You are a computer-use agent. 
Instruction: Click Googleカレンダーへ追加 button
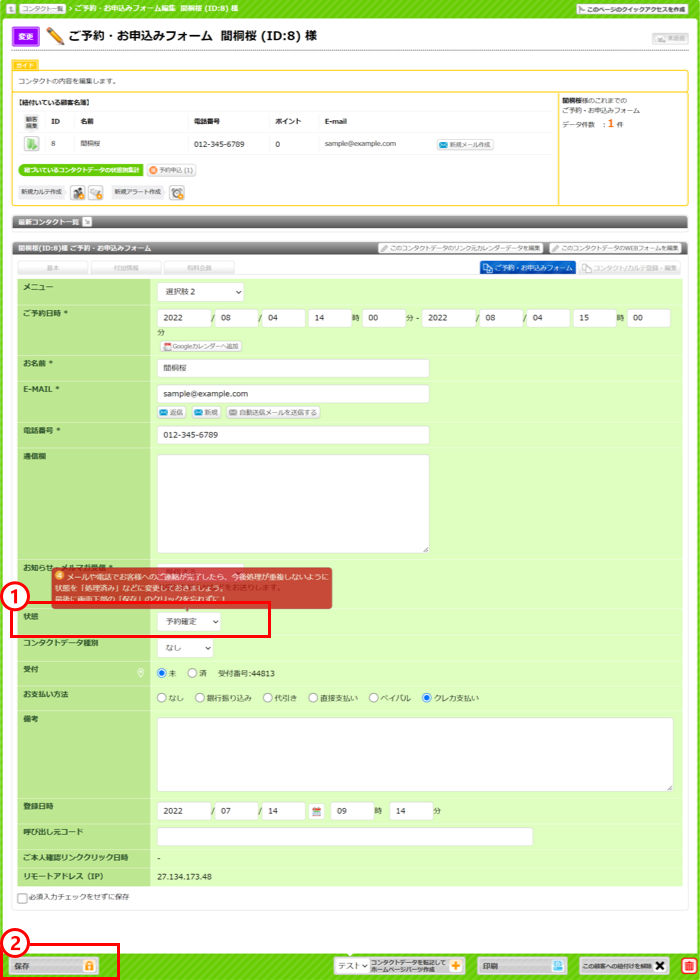[x=200, y=346]
